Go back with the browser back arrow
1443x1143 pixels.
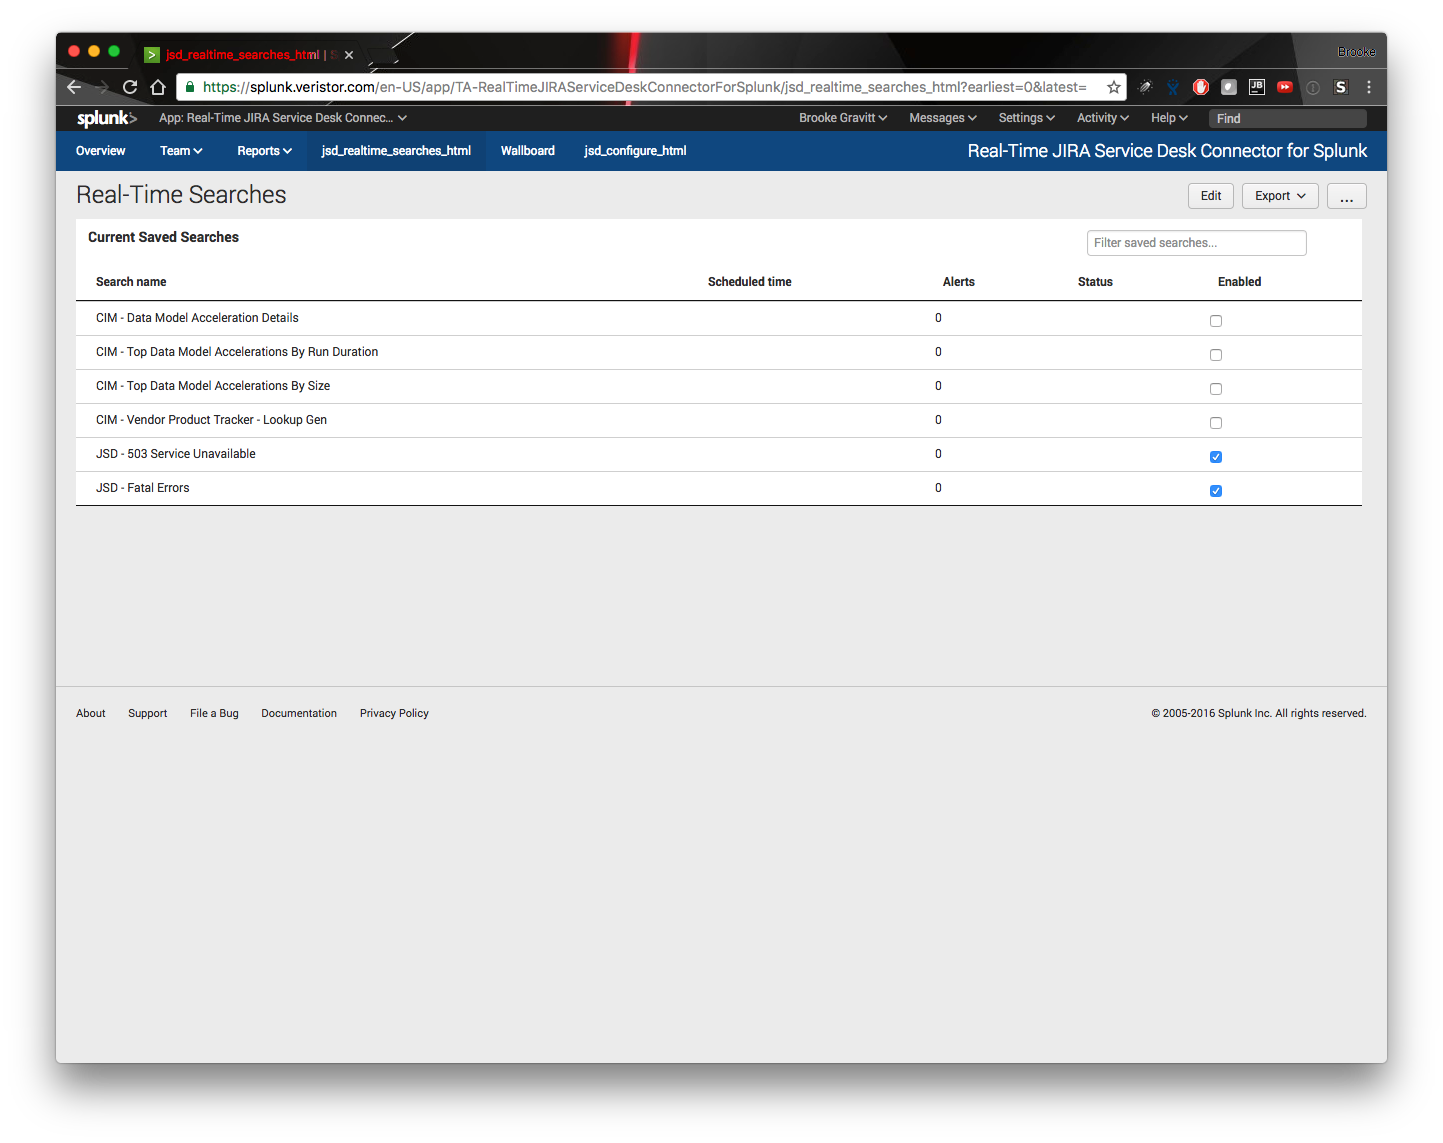(74, 87)
